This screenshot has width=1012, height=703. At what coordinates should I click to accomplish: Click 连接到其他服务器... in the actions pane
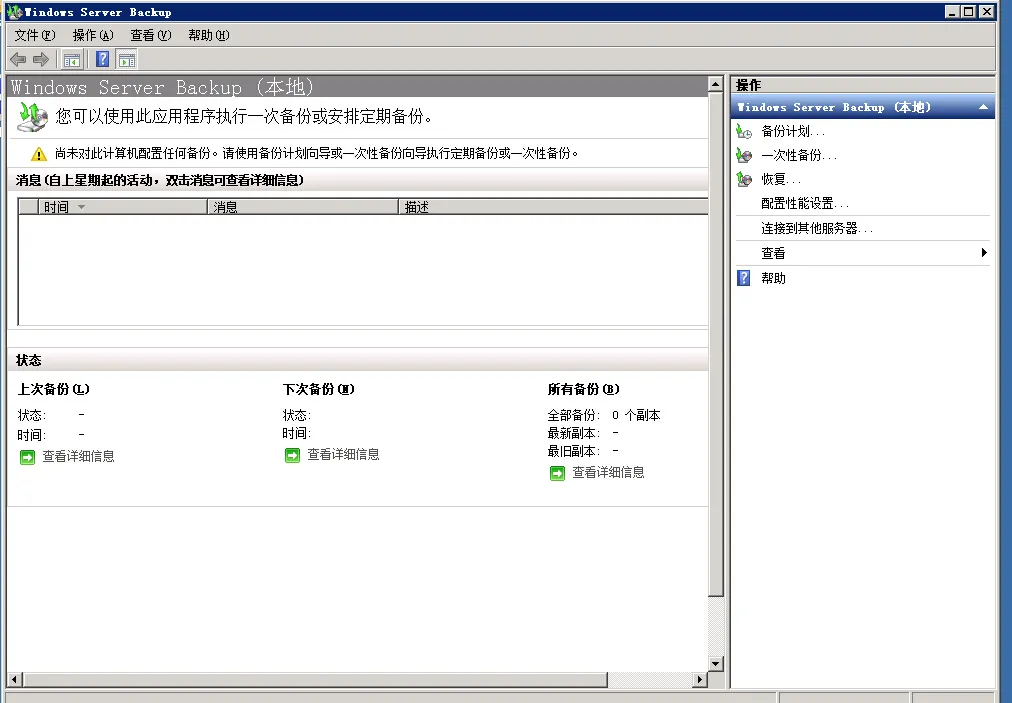click(x=816, y=228)
